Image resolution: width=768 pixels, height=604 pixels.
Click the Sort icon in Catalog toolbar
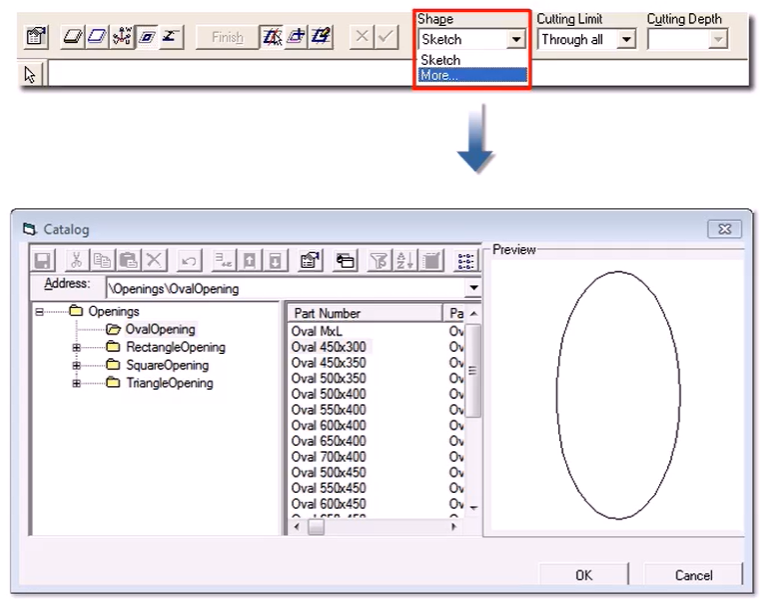coord(403,261)
